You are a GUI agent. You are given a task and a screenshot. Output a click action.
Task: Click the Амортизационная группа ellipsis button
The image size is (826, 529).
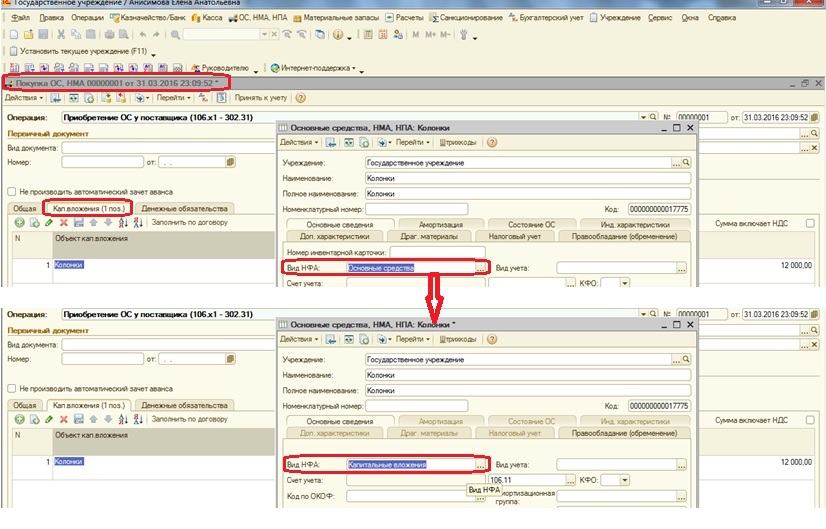tap(682, 496)
